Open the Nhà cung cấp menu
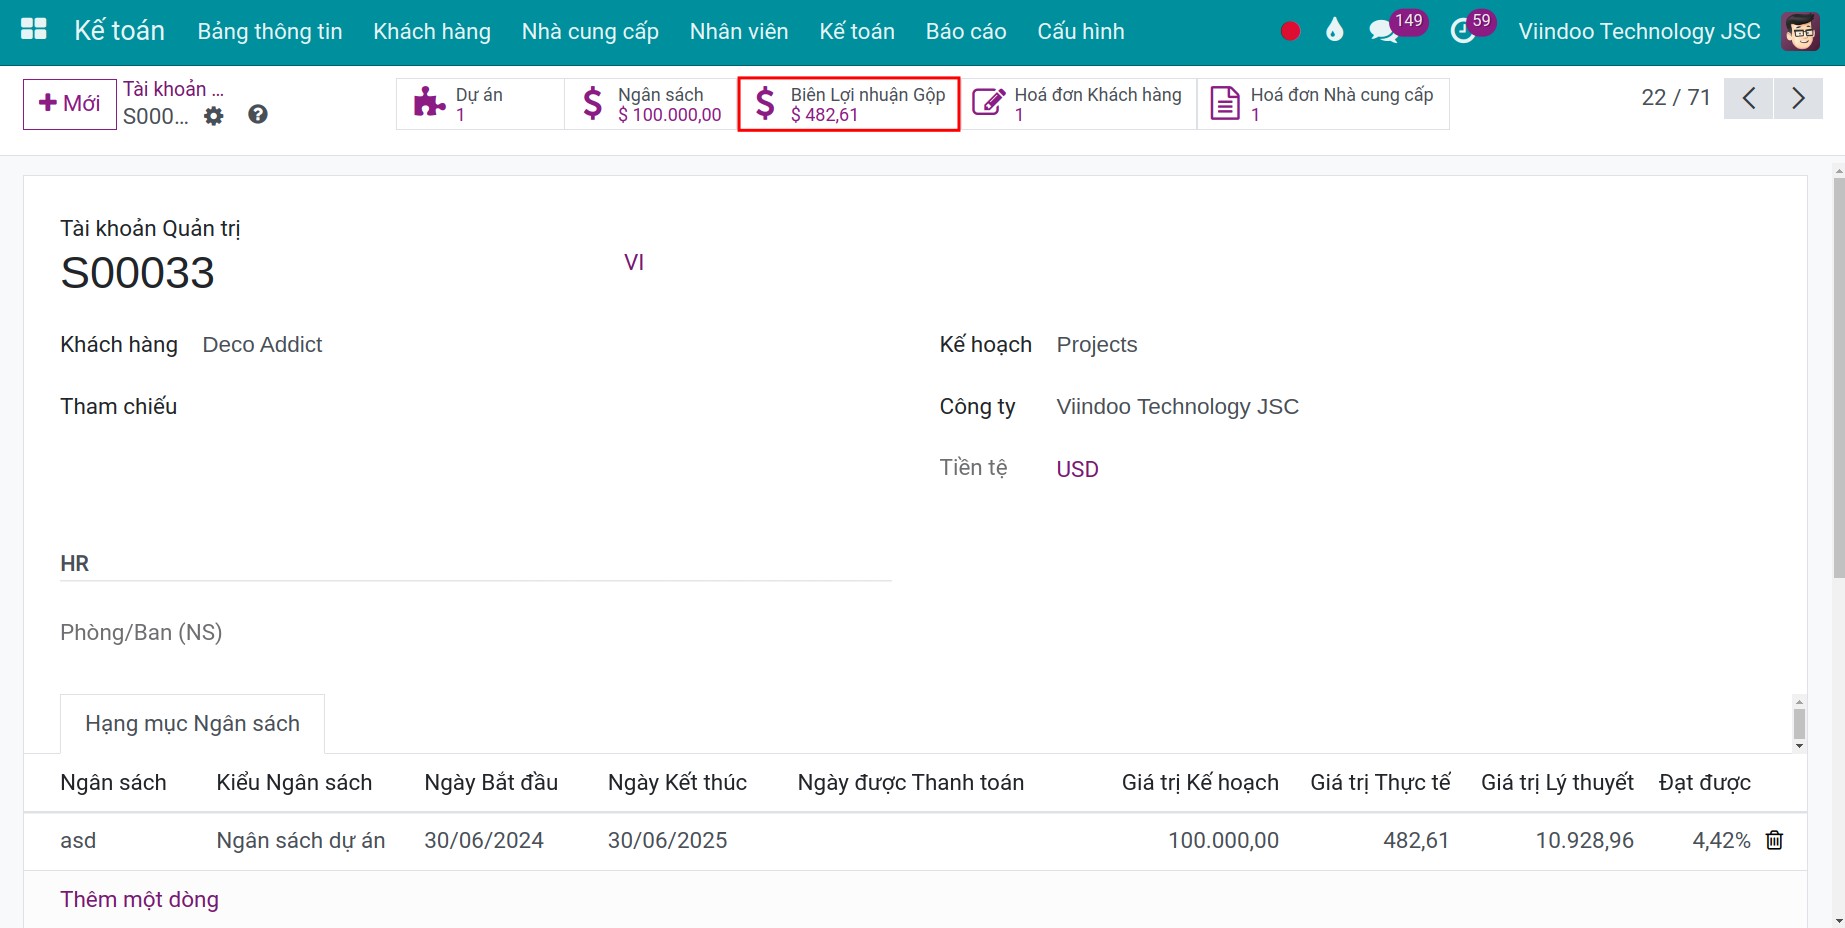 tap(590, 31)
